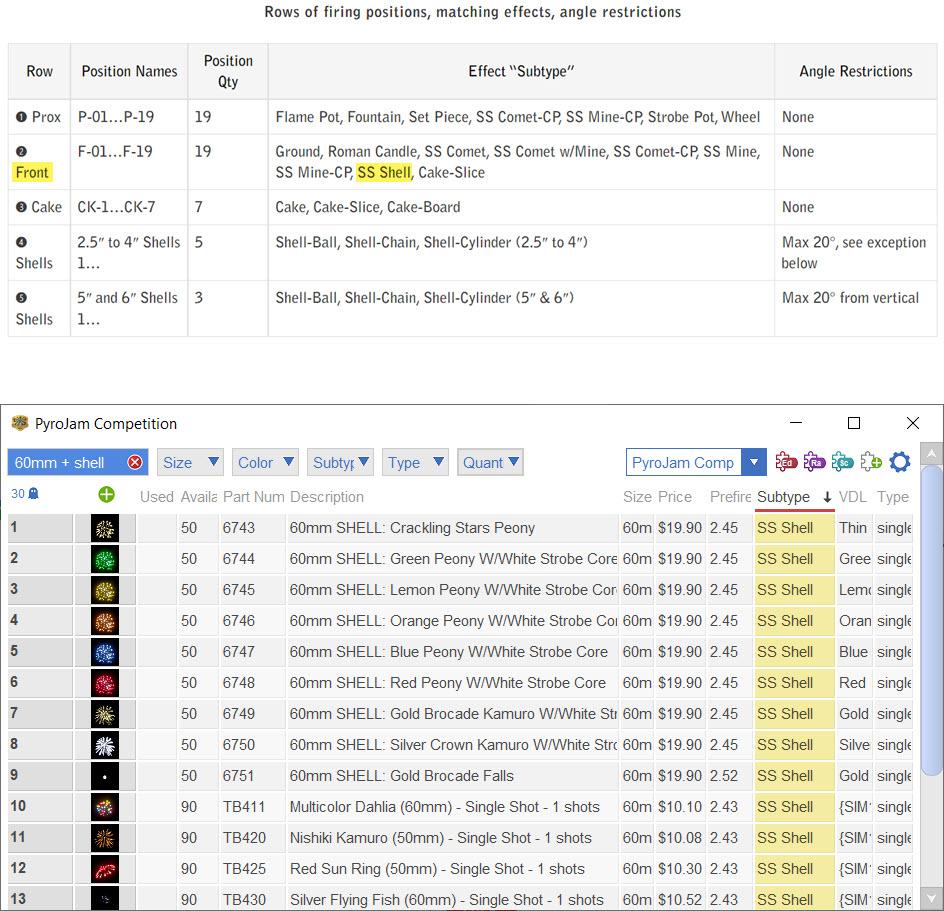Sort by the Subtype column header
Image resolution: width=944 pixels, height=911 pixels.
tap(784, 497)
